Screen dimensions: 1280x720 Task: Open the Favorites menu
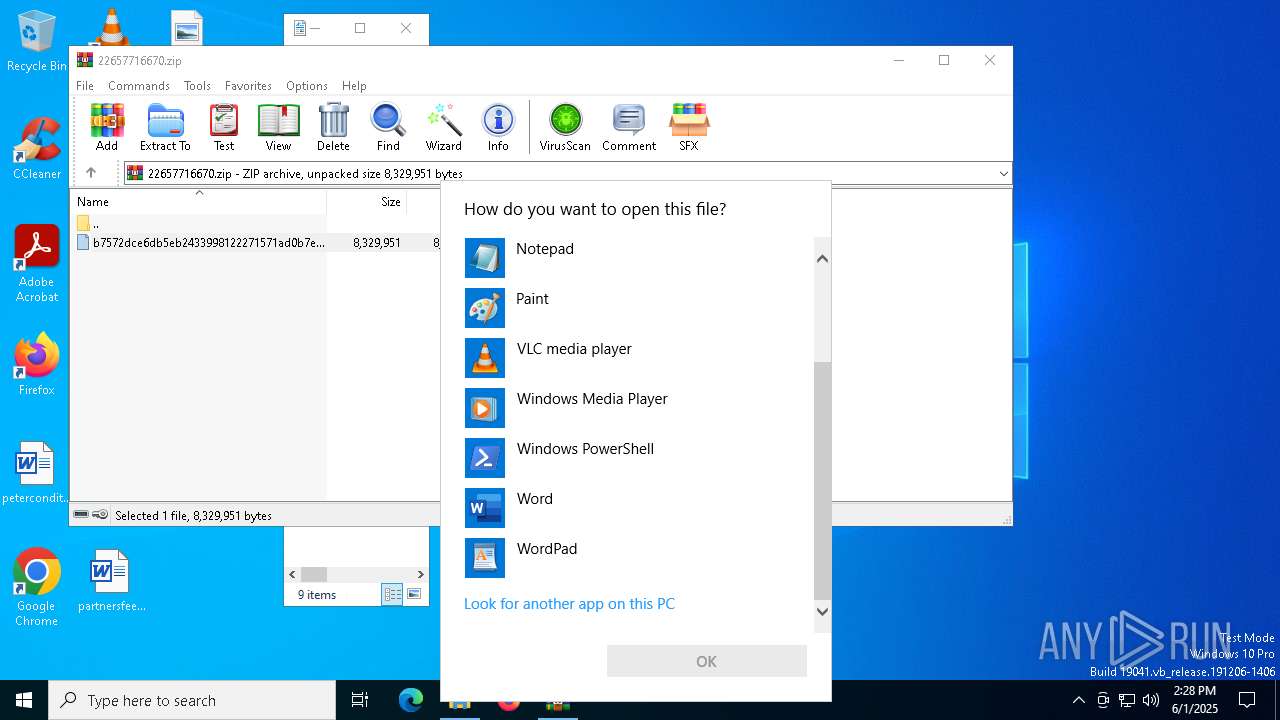click(x=248, y=86)
